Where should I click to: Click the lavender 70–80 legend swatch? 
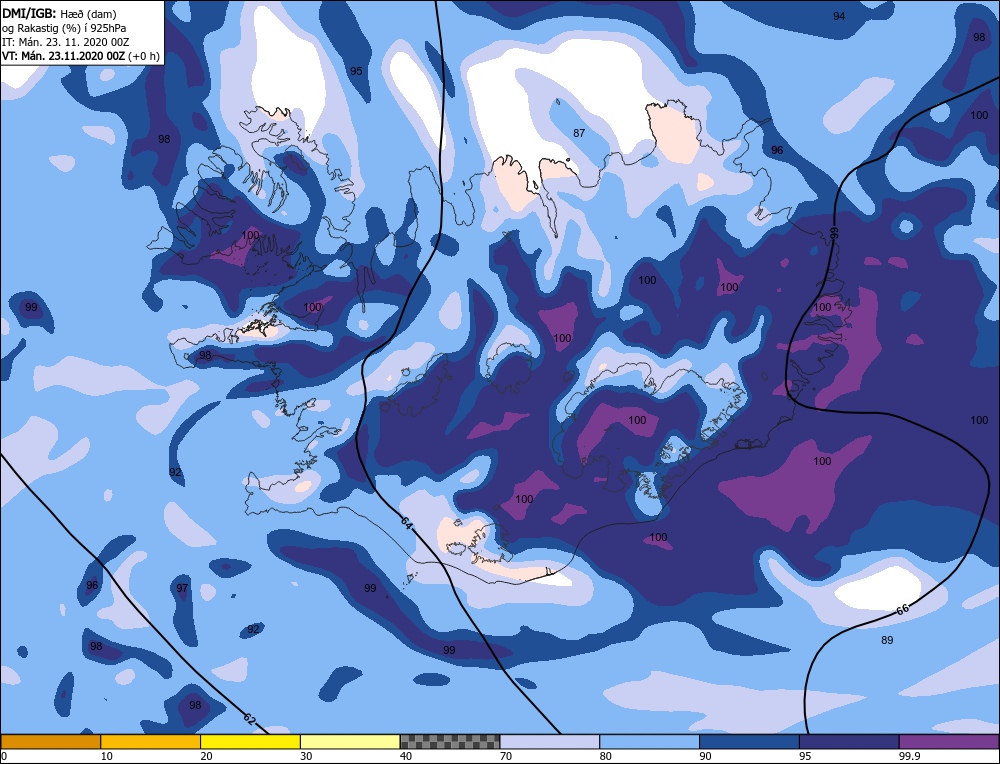click(x=550, y=741)
